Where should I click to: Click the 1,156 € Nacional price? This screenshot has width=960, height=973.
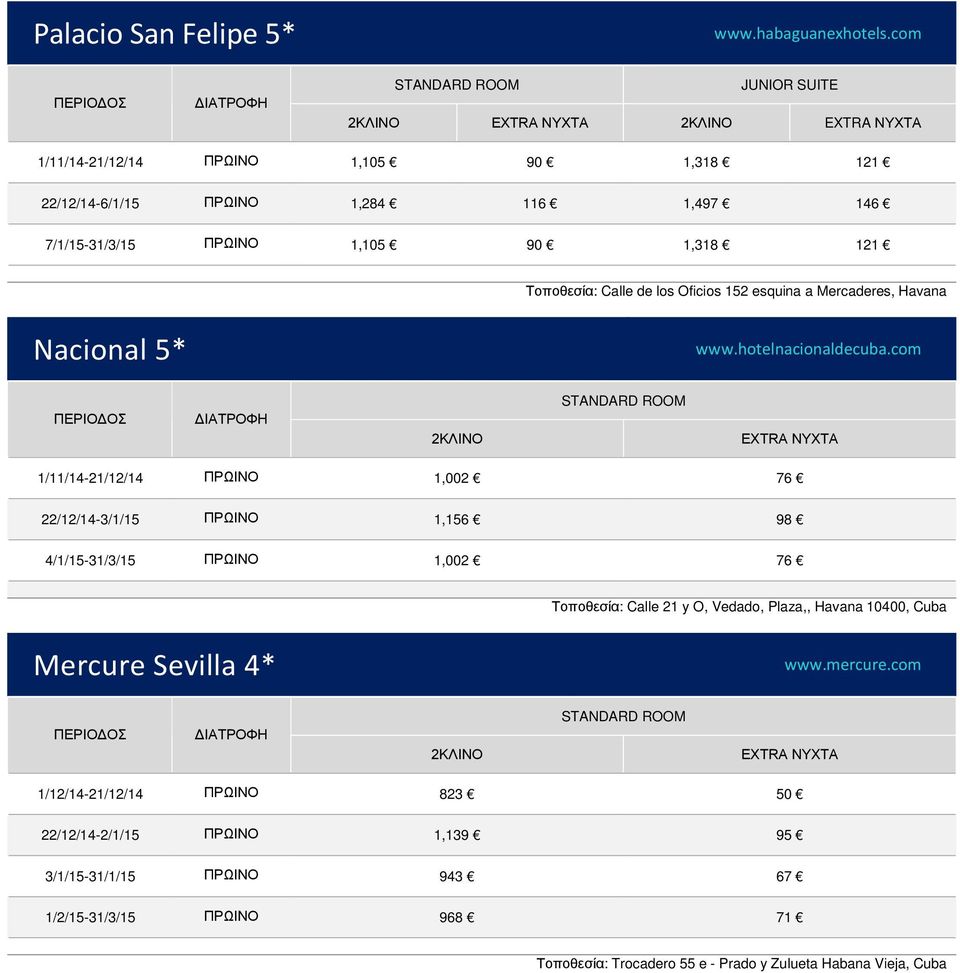point(457,519)
